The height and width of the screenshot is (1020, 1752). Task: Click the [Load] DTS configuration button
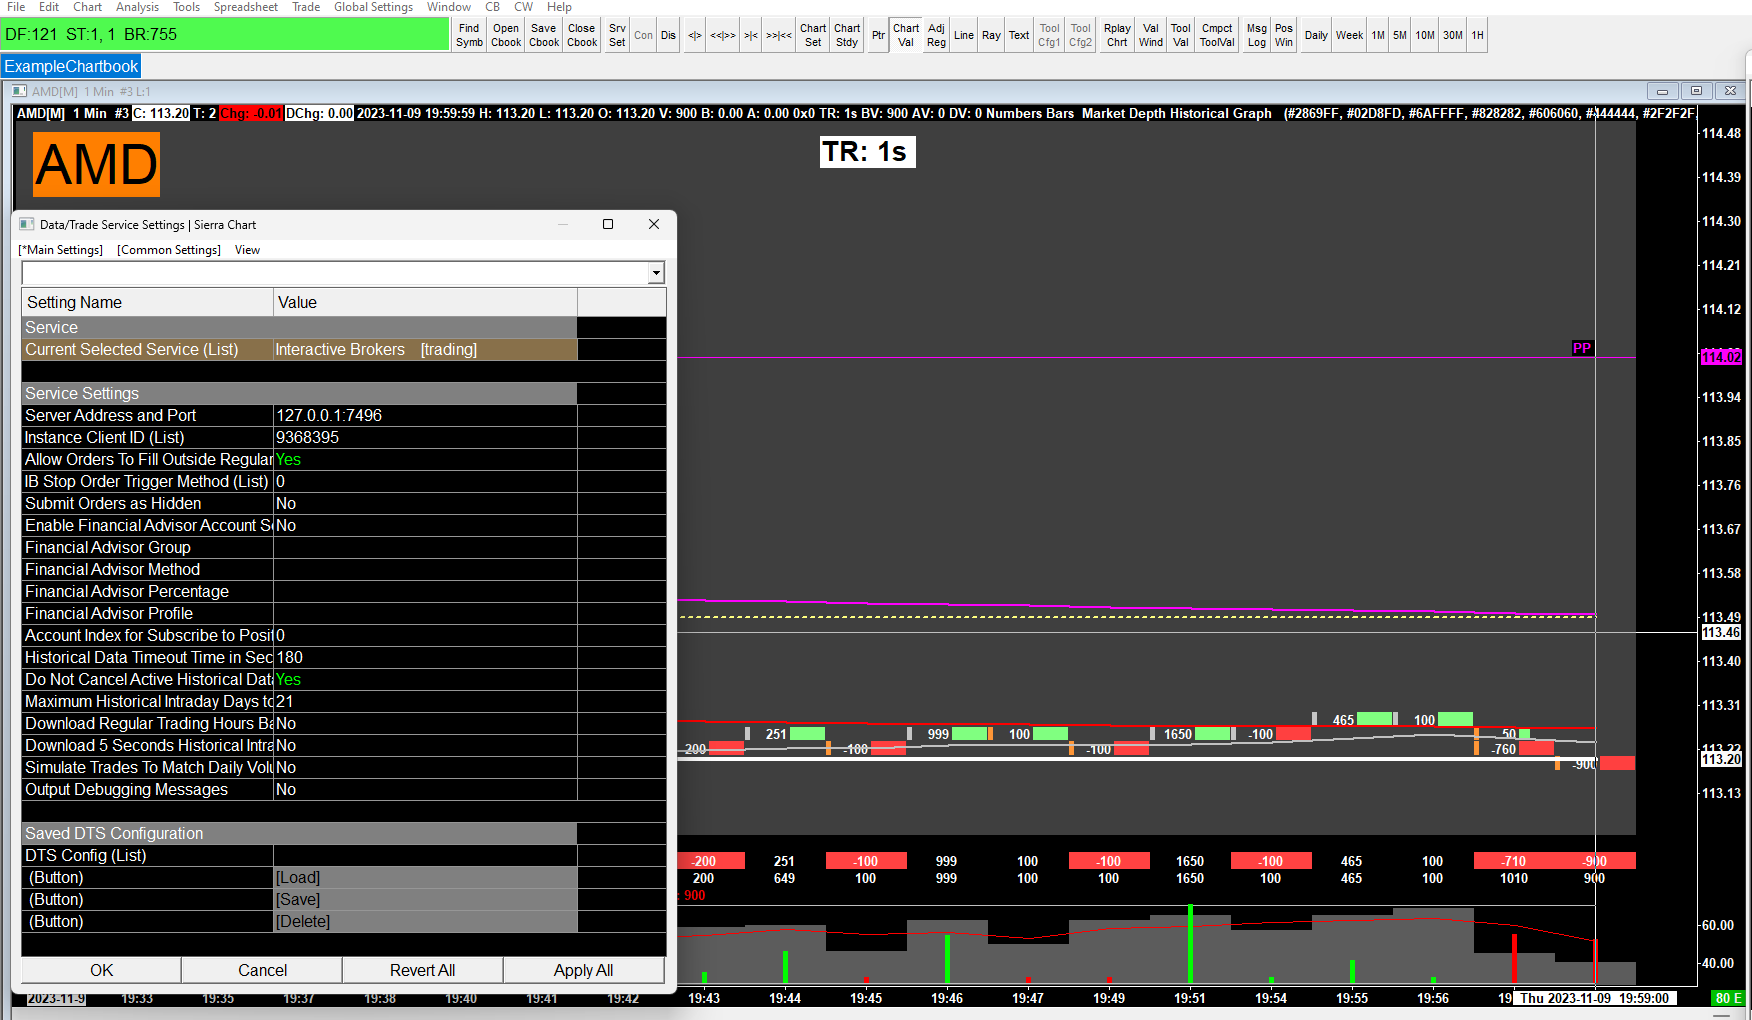coord(425,878)
